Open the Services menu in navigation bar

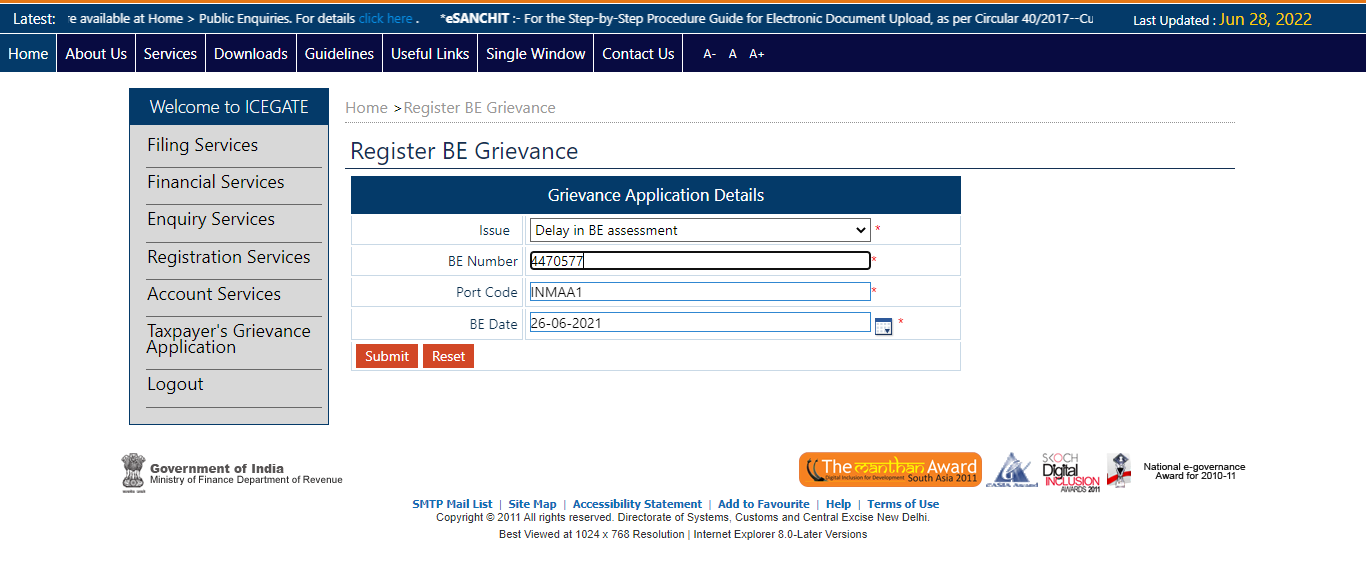point(170,54)
